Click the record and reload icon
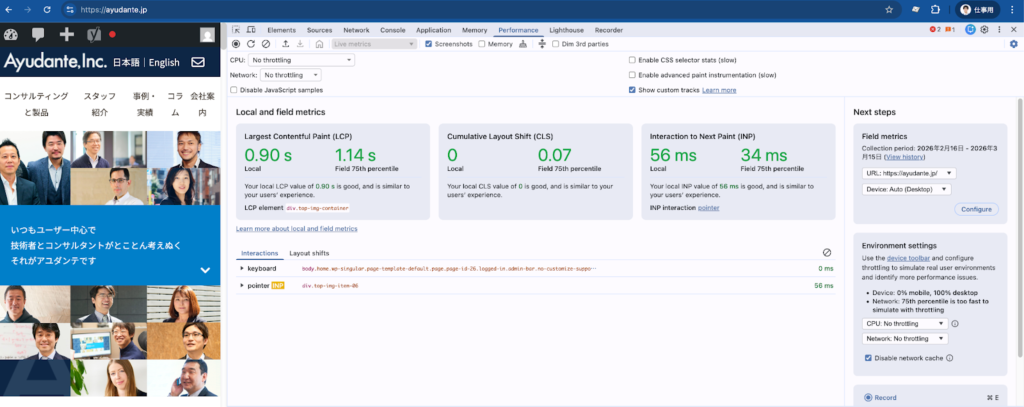Image resolution: width=1024 pixels, height=407 pixels. click(250, 44)
